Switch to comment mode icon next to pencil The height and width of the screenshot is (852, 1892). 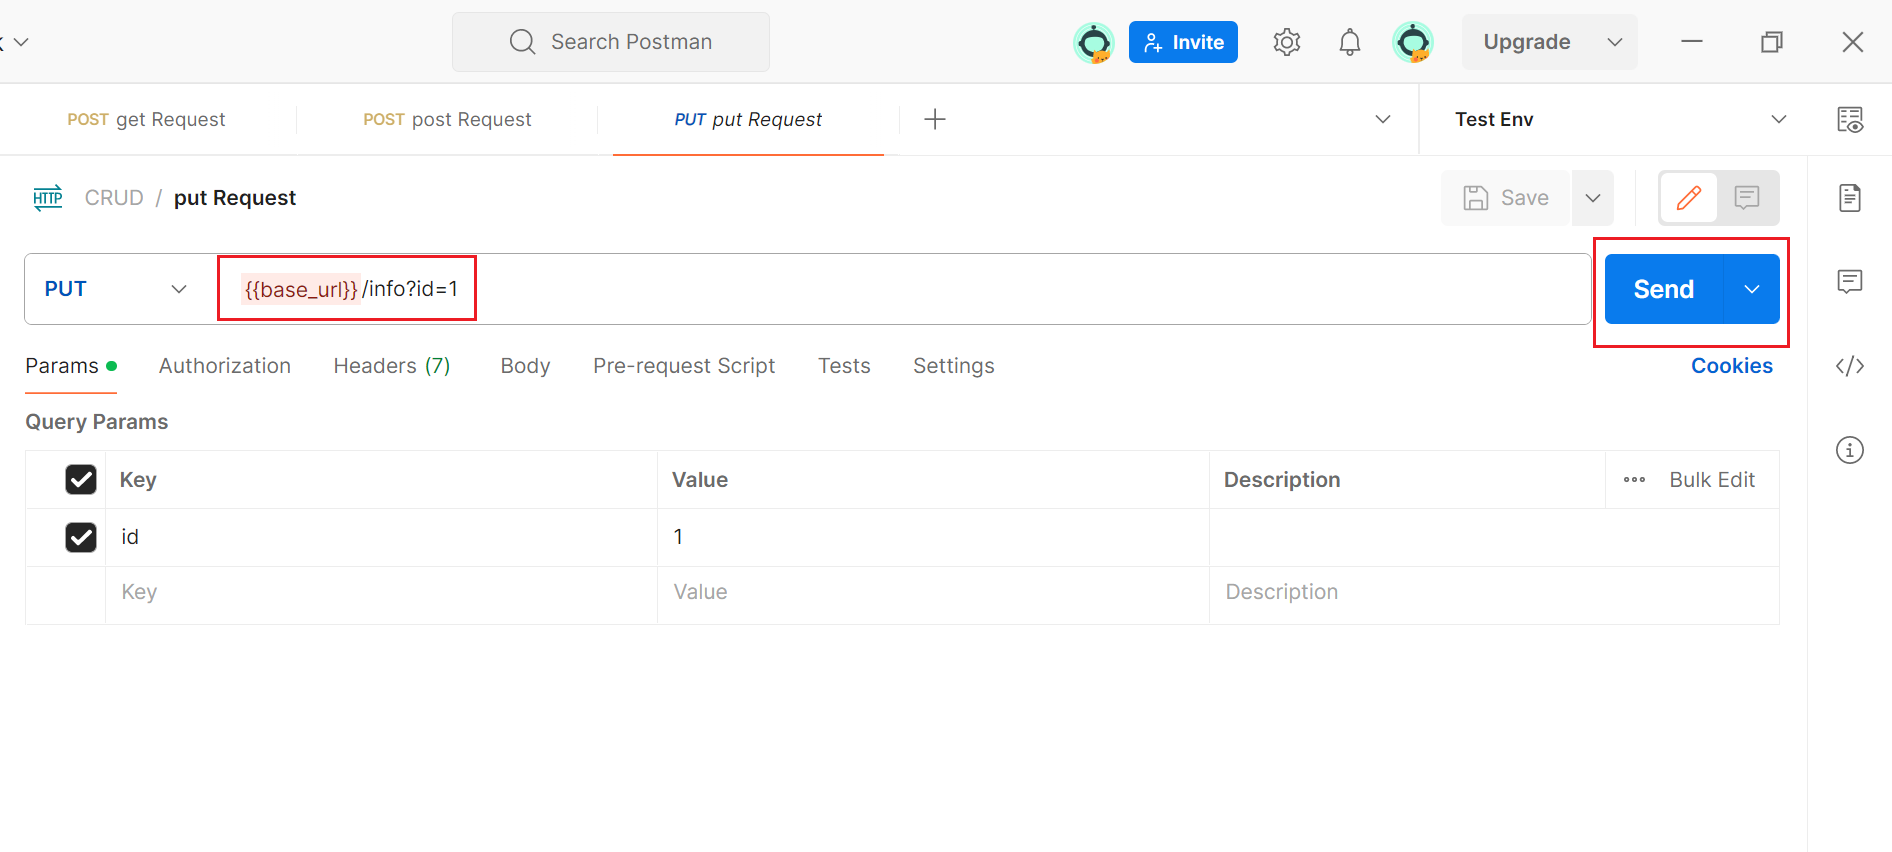(x=1747, y=198)
